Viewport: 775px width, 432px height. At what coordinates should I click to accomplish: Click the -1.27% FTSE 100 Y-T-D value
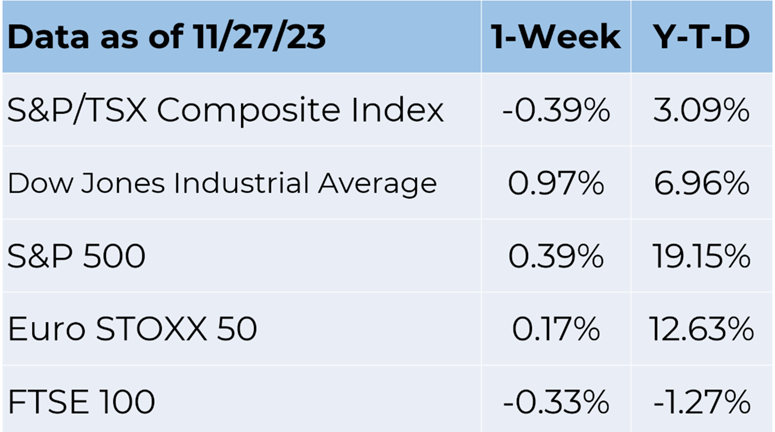pos(701,401)
